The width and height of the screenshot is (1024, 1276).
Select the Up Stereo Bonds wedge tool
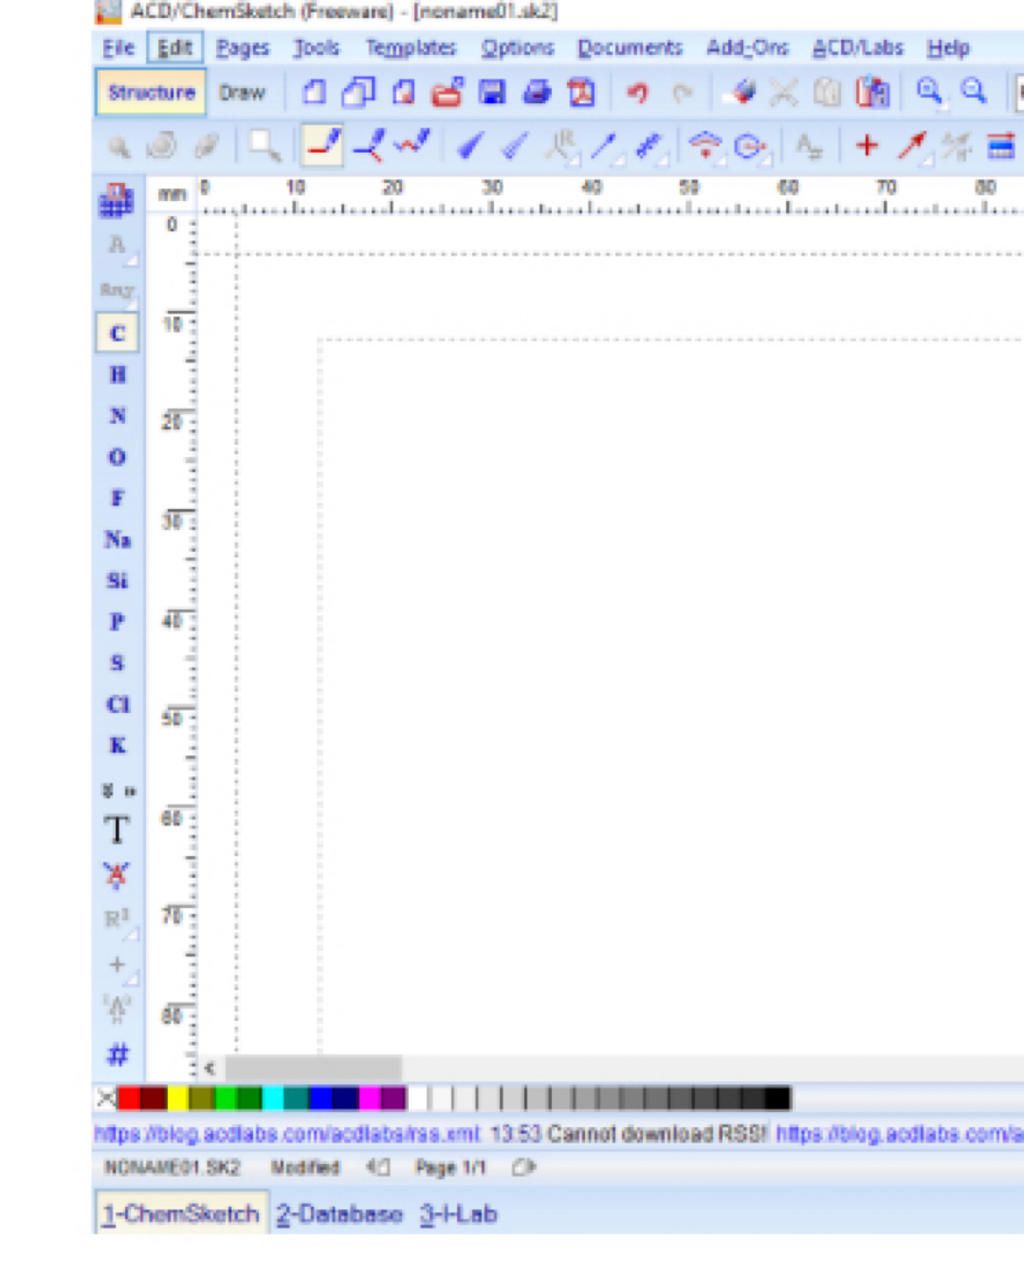click(x=469, y=147)
